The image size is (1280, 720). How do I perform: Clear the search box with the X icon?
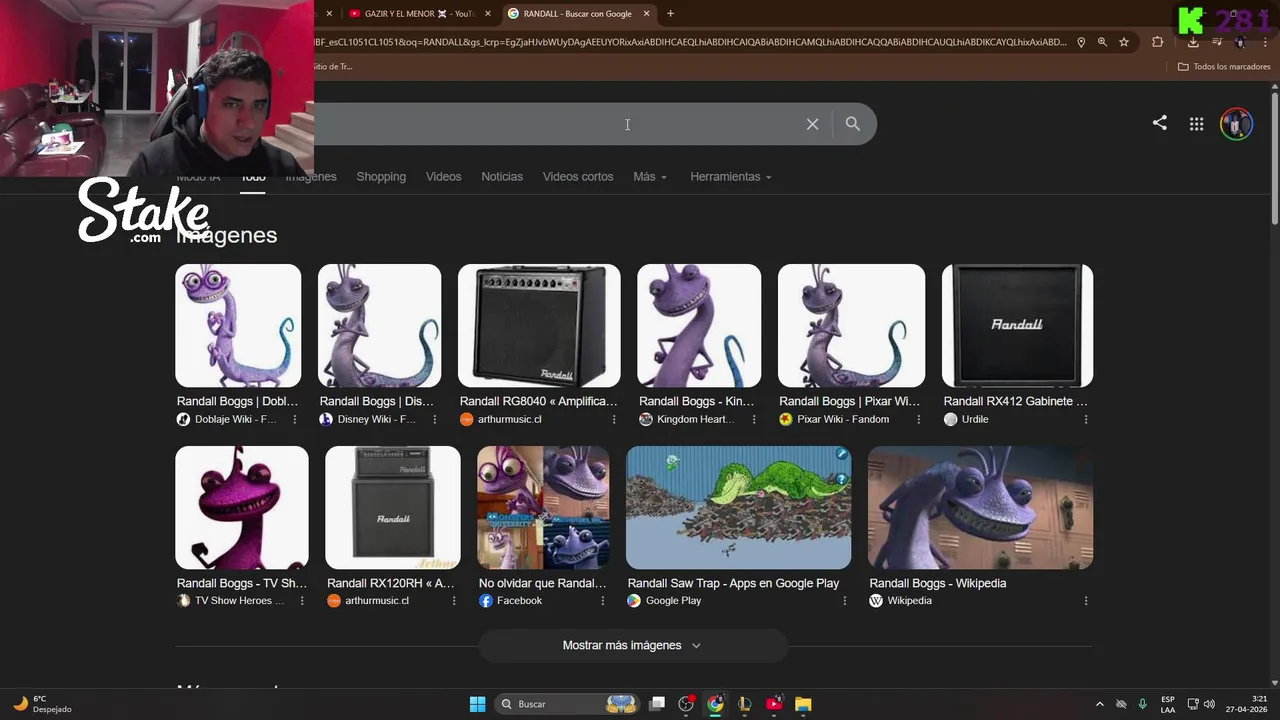[812, 124]
